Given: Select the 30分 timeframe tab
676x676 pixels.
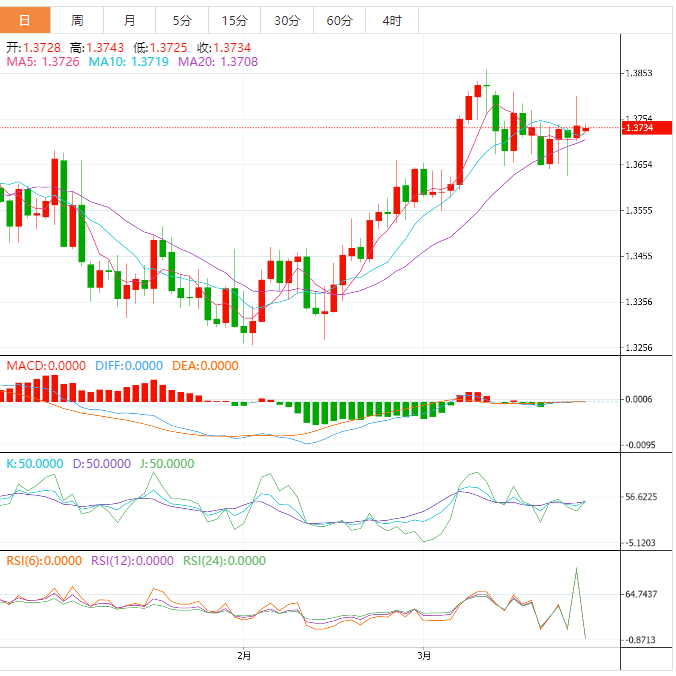Looking at the screenshot, I should [x=287, y=20].
